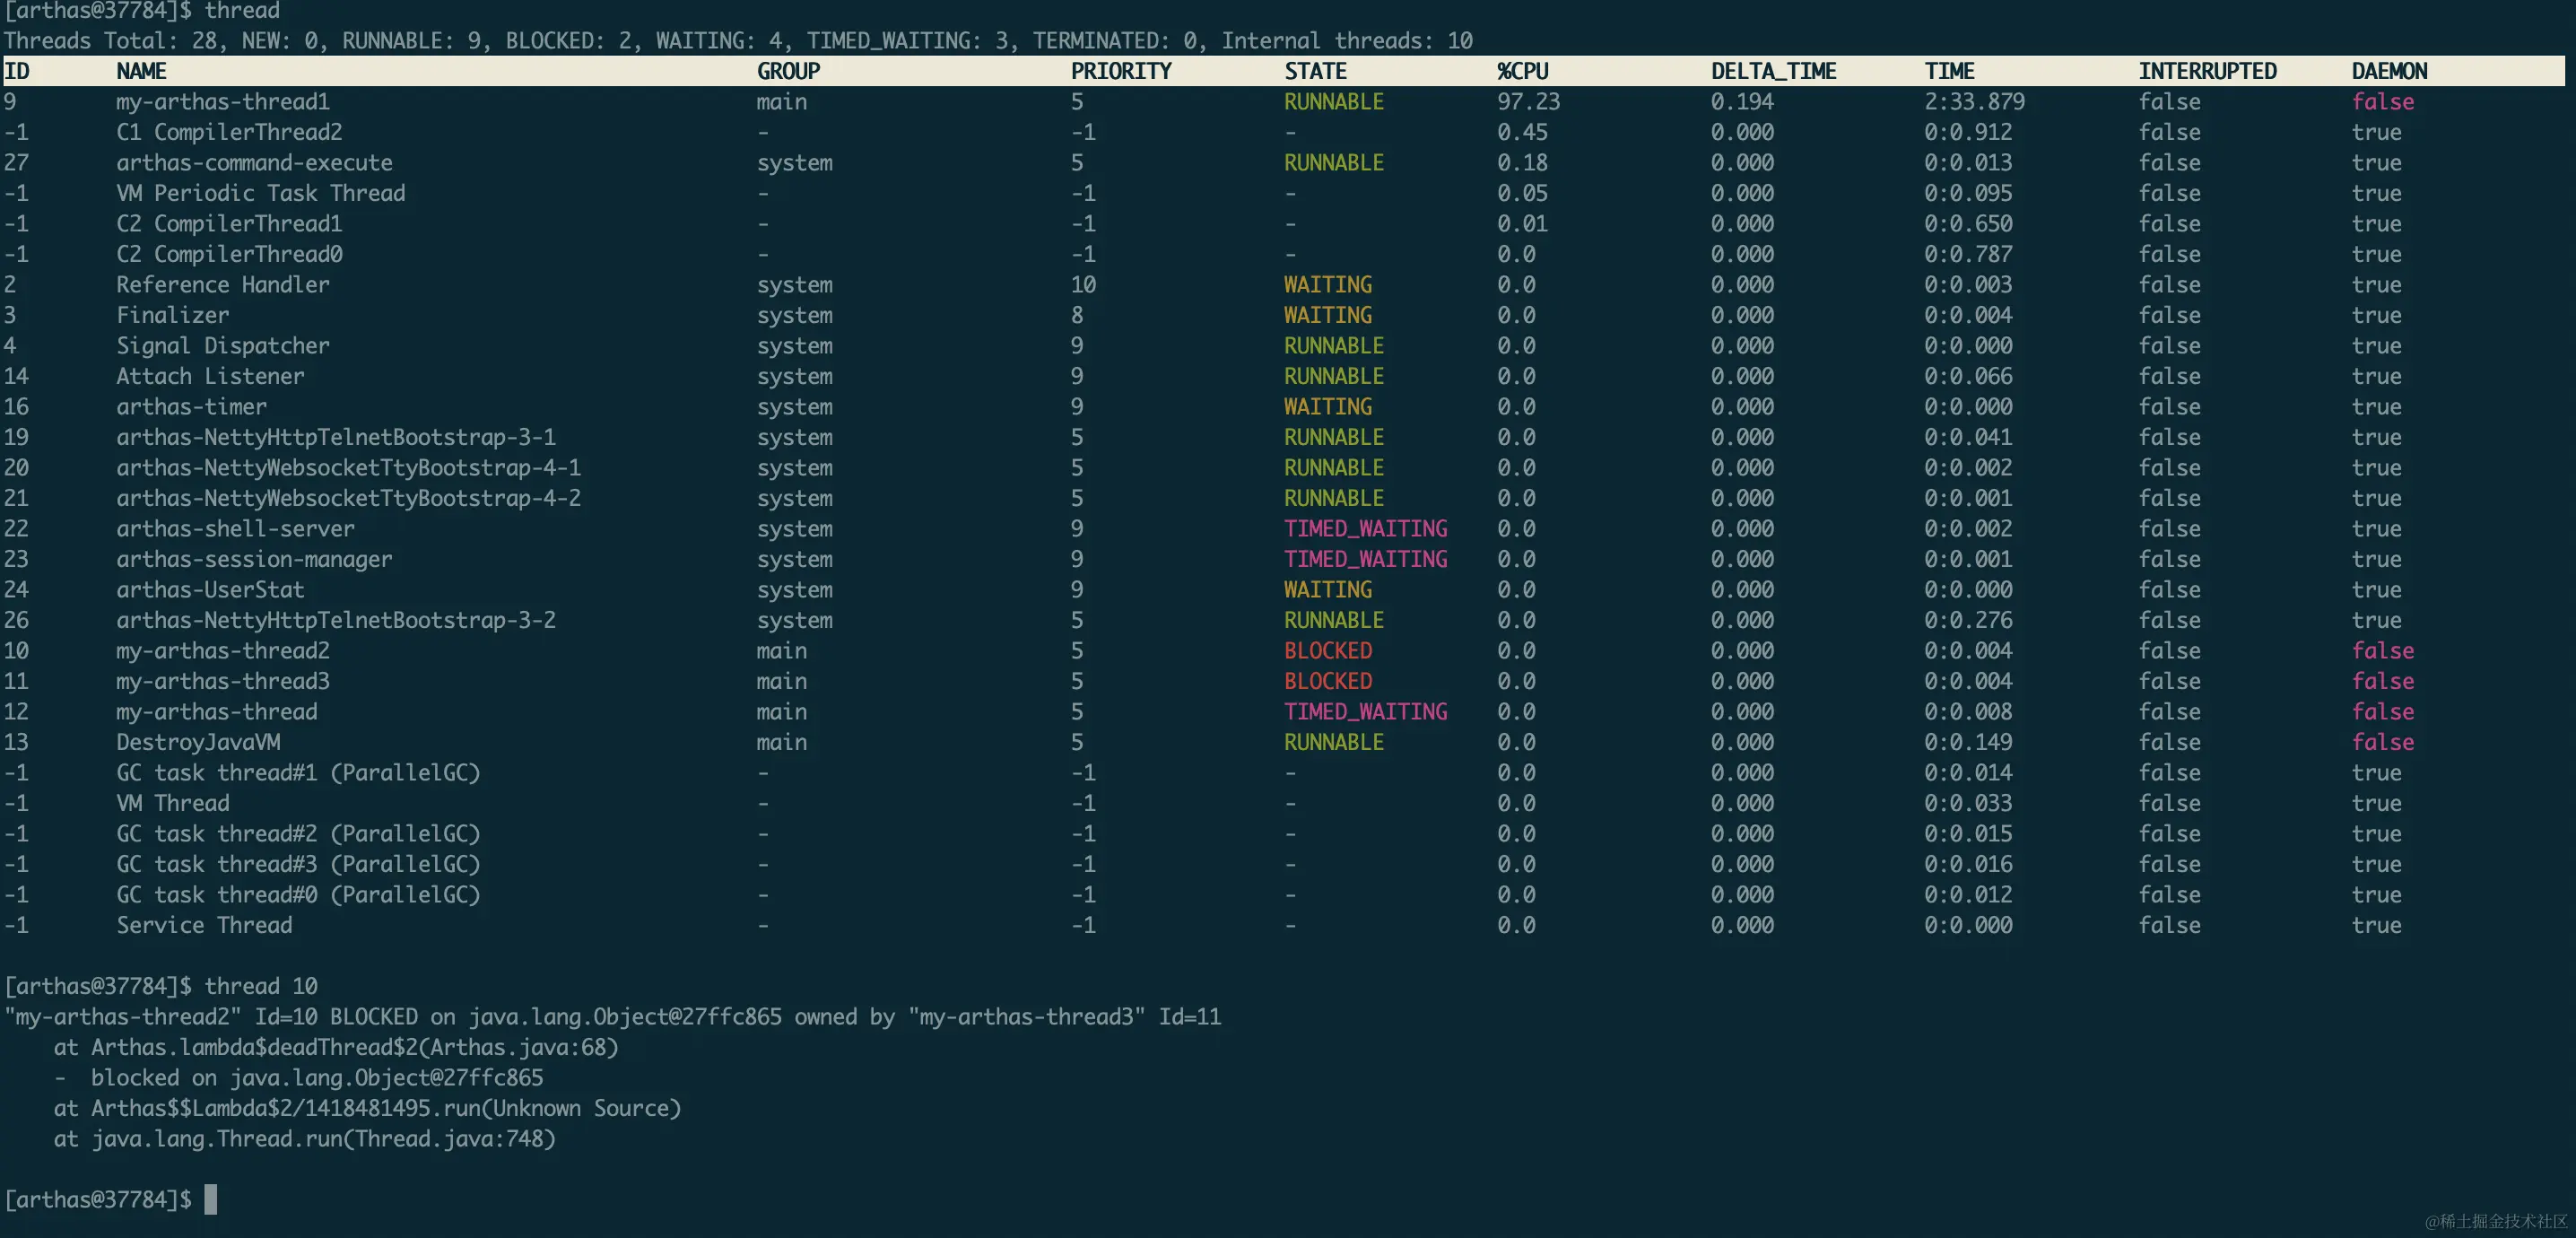This screenshot has height=1238, width=2576.
Task: Click 'blocked on java.lang.Object@27ffc865' line
Action: [x=299, y=1078]
